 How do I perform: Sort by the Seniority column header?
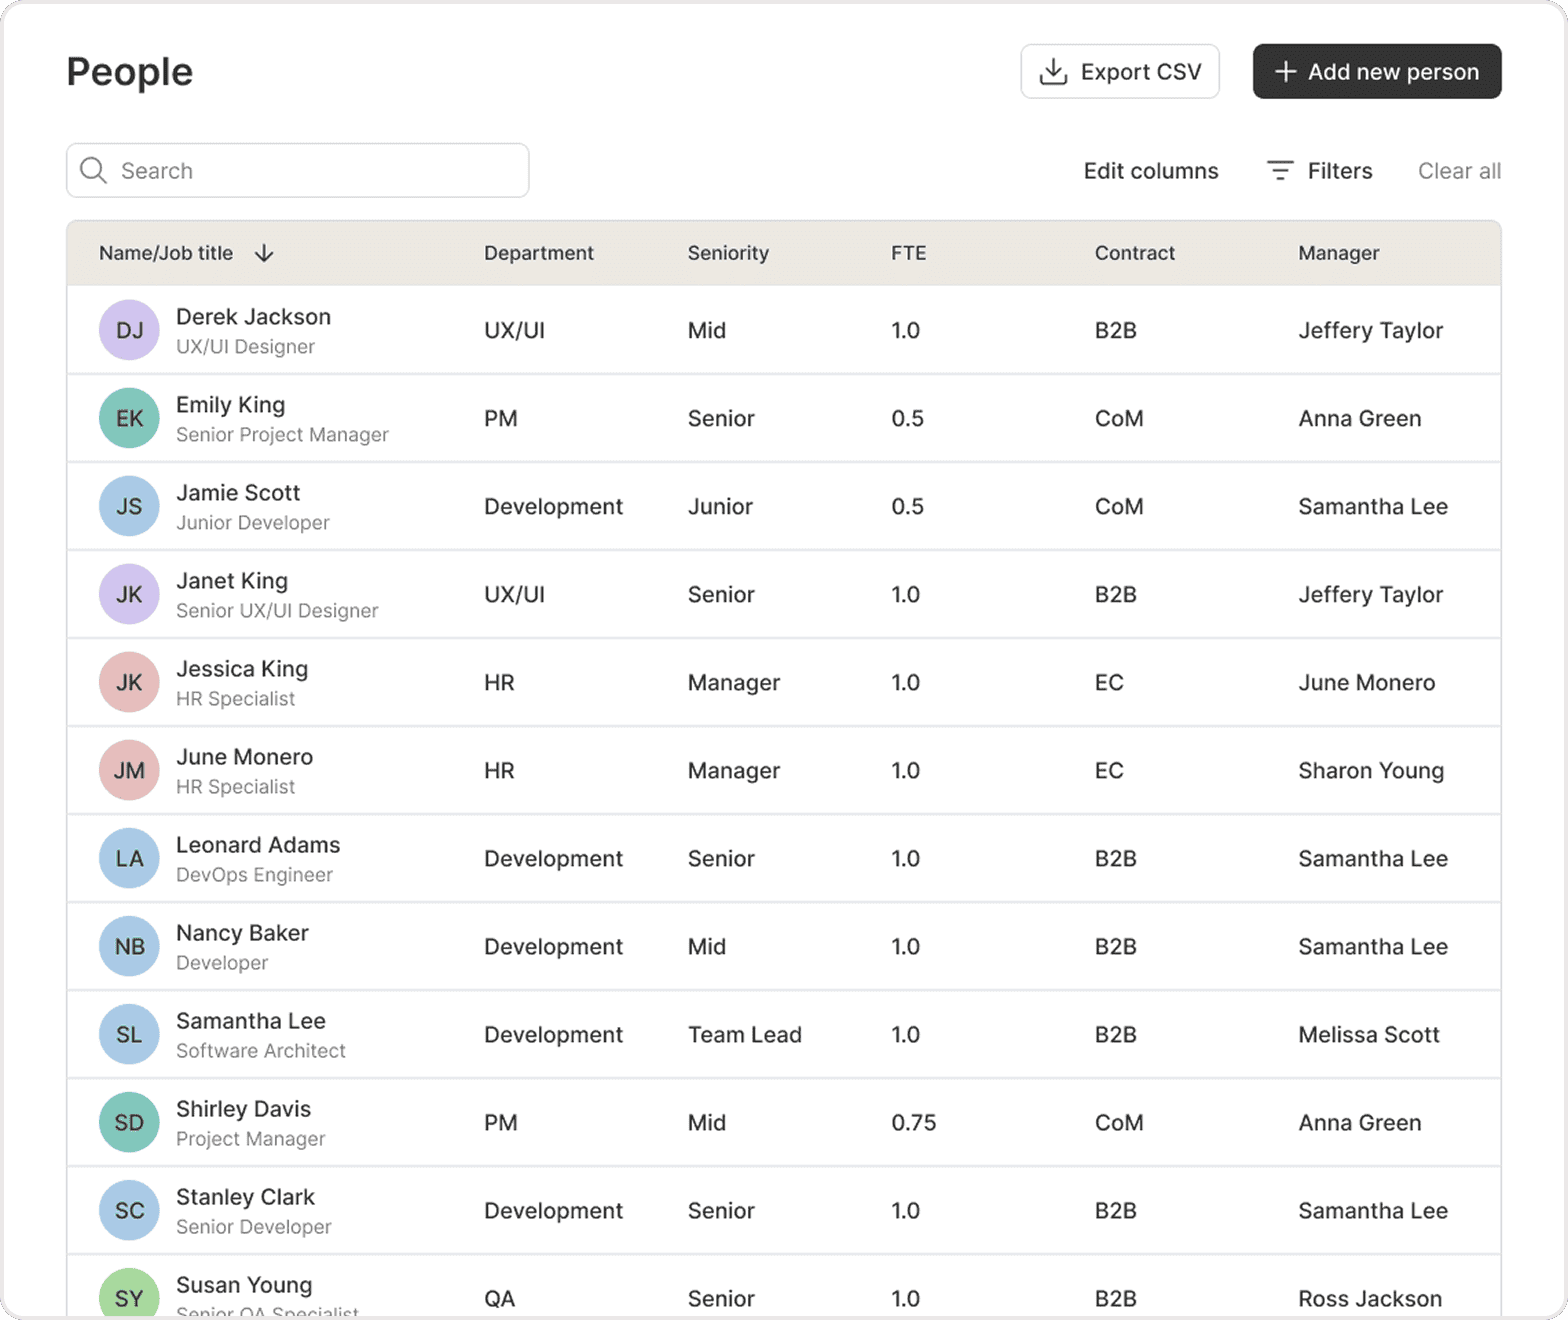click(728, 254)
